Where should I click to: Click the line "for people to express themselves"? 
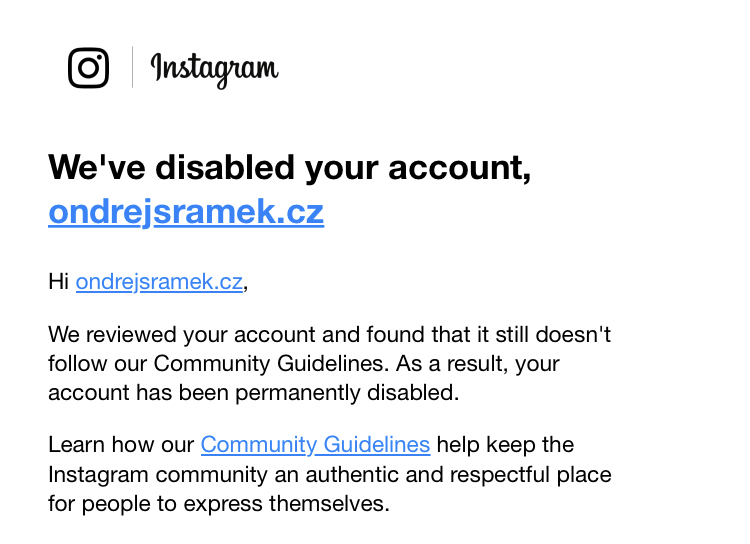click(219, 504)
